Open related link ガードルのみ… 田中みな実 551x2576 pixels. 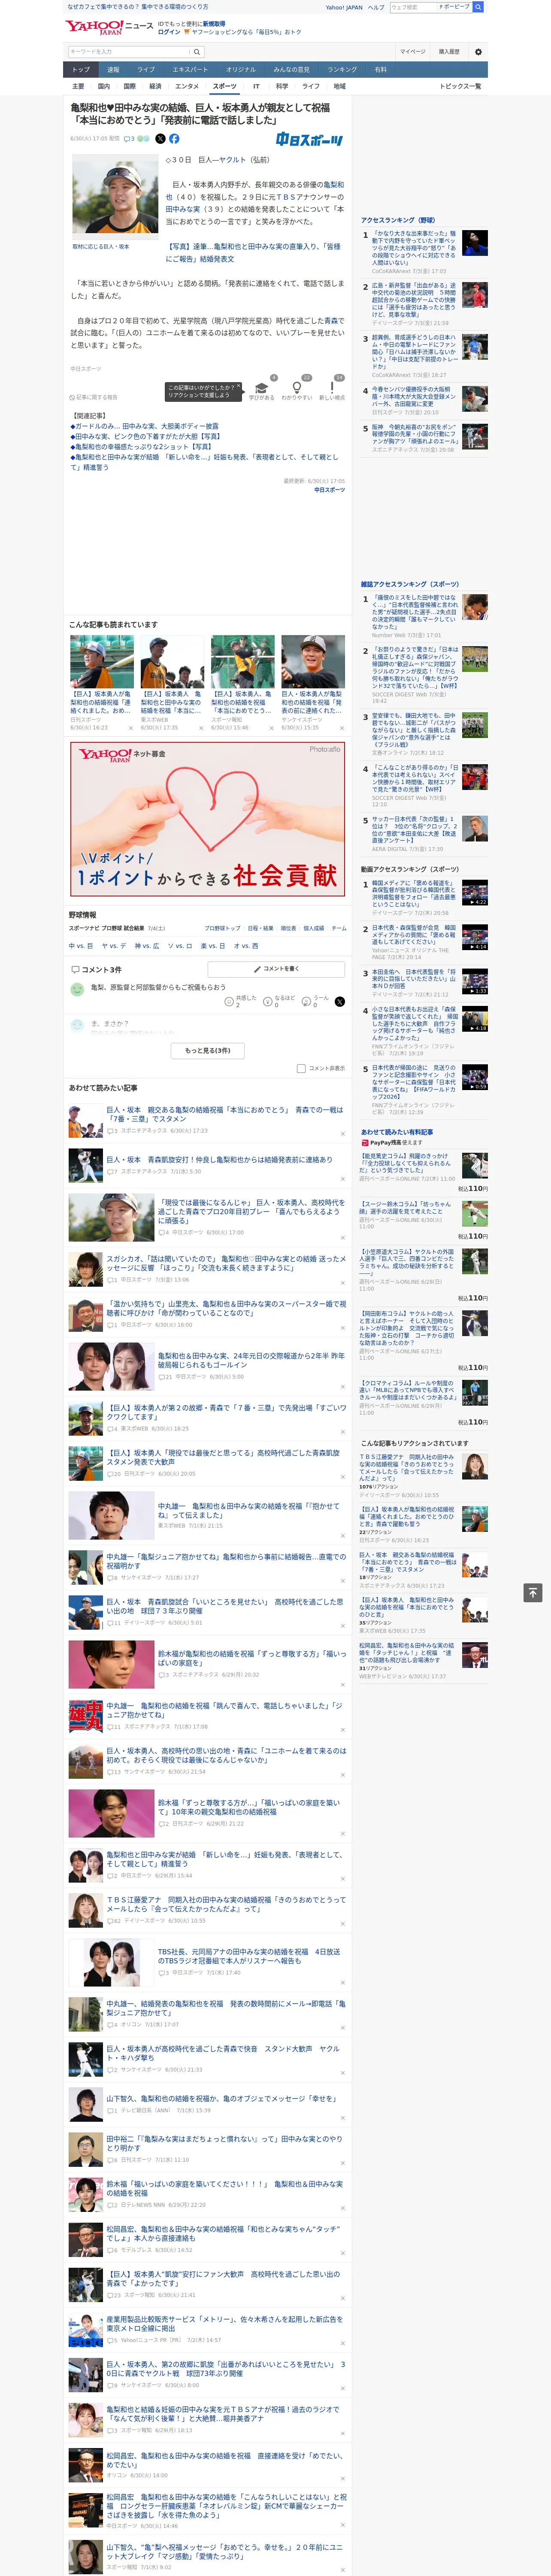point(145,426)
